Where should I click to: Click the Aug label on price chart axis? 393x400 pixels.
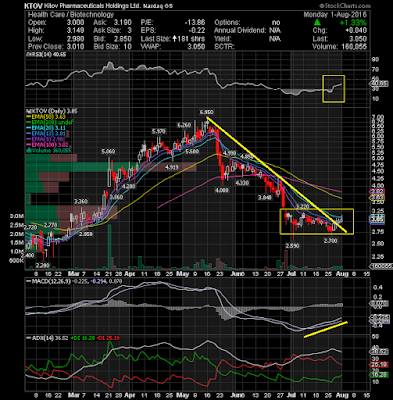342,274
